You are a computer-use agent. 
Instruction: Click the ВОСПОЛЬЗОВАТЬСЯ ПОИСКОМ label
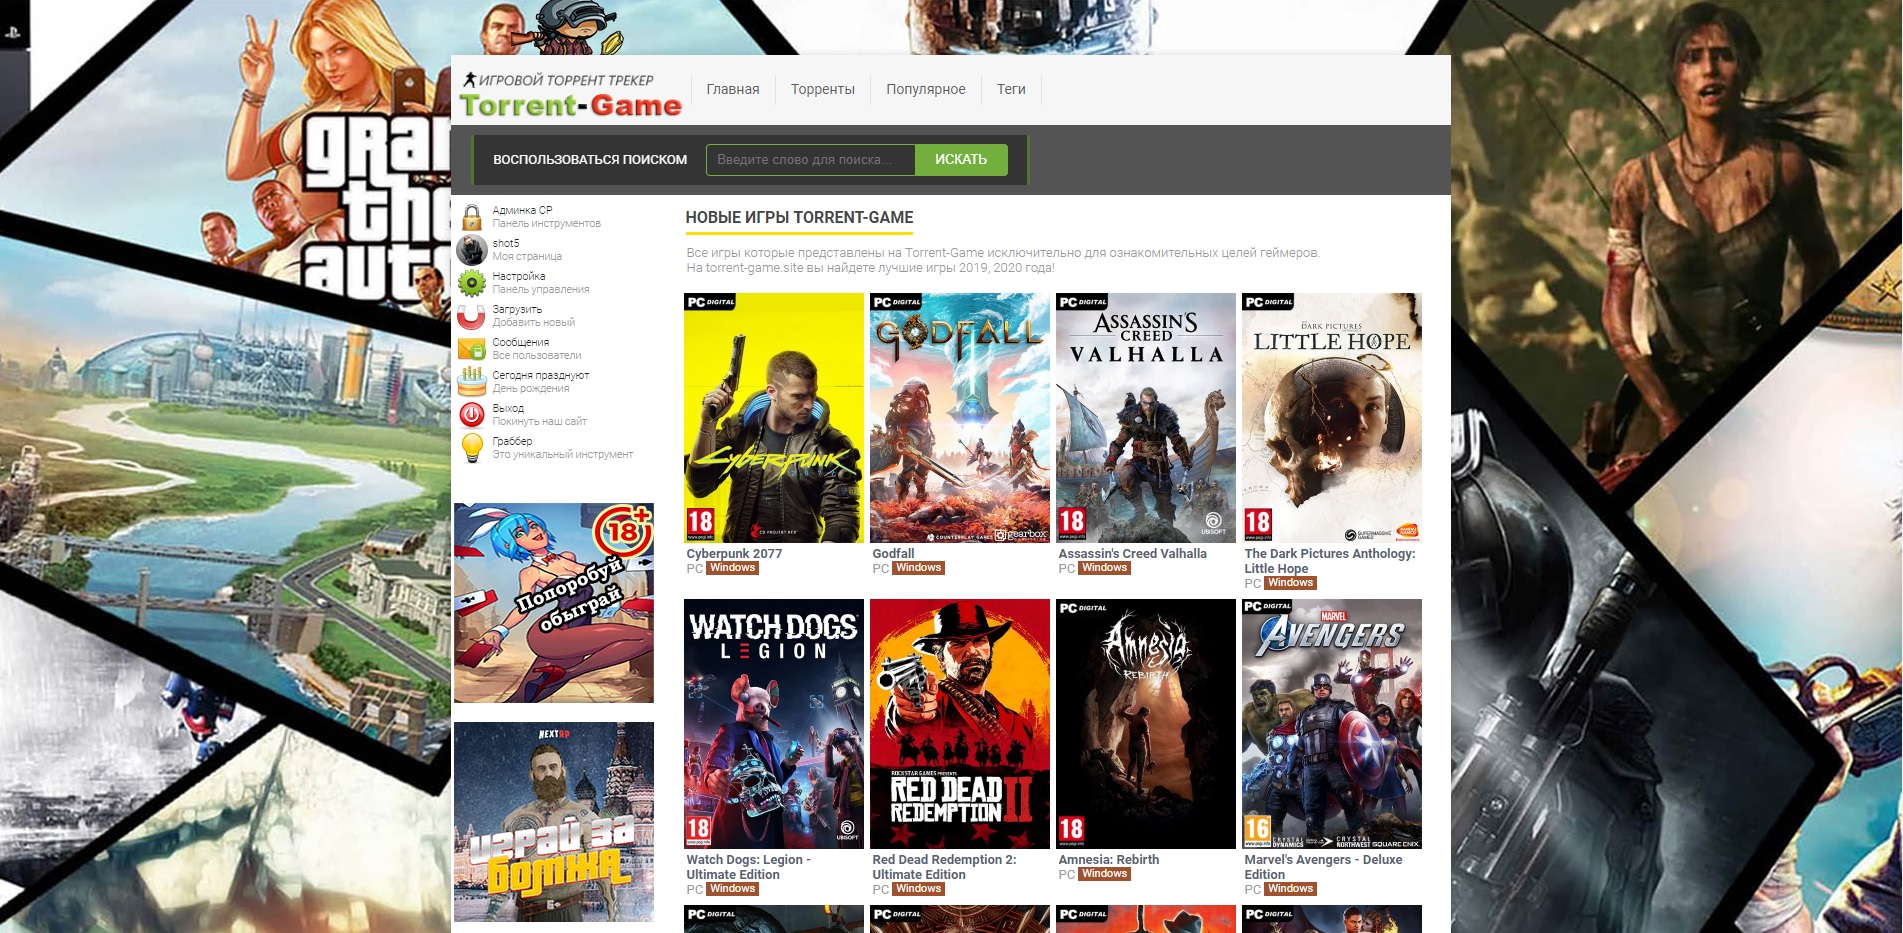point(590,160)
